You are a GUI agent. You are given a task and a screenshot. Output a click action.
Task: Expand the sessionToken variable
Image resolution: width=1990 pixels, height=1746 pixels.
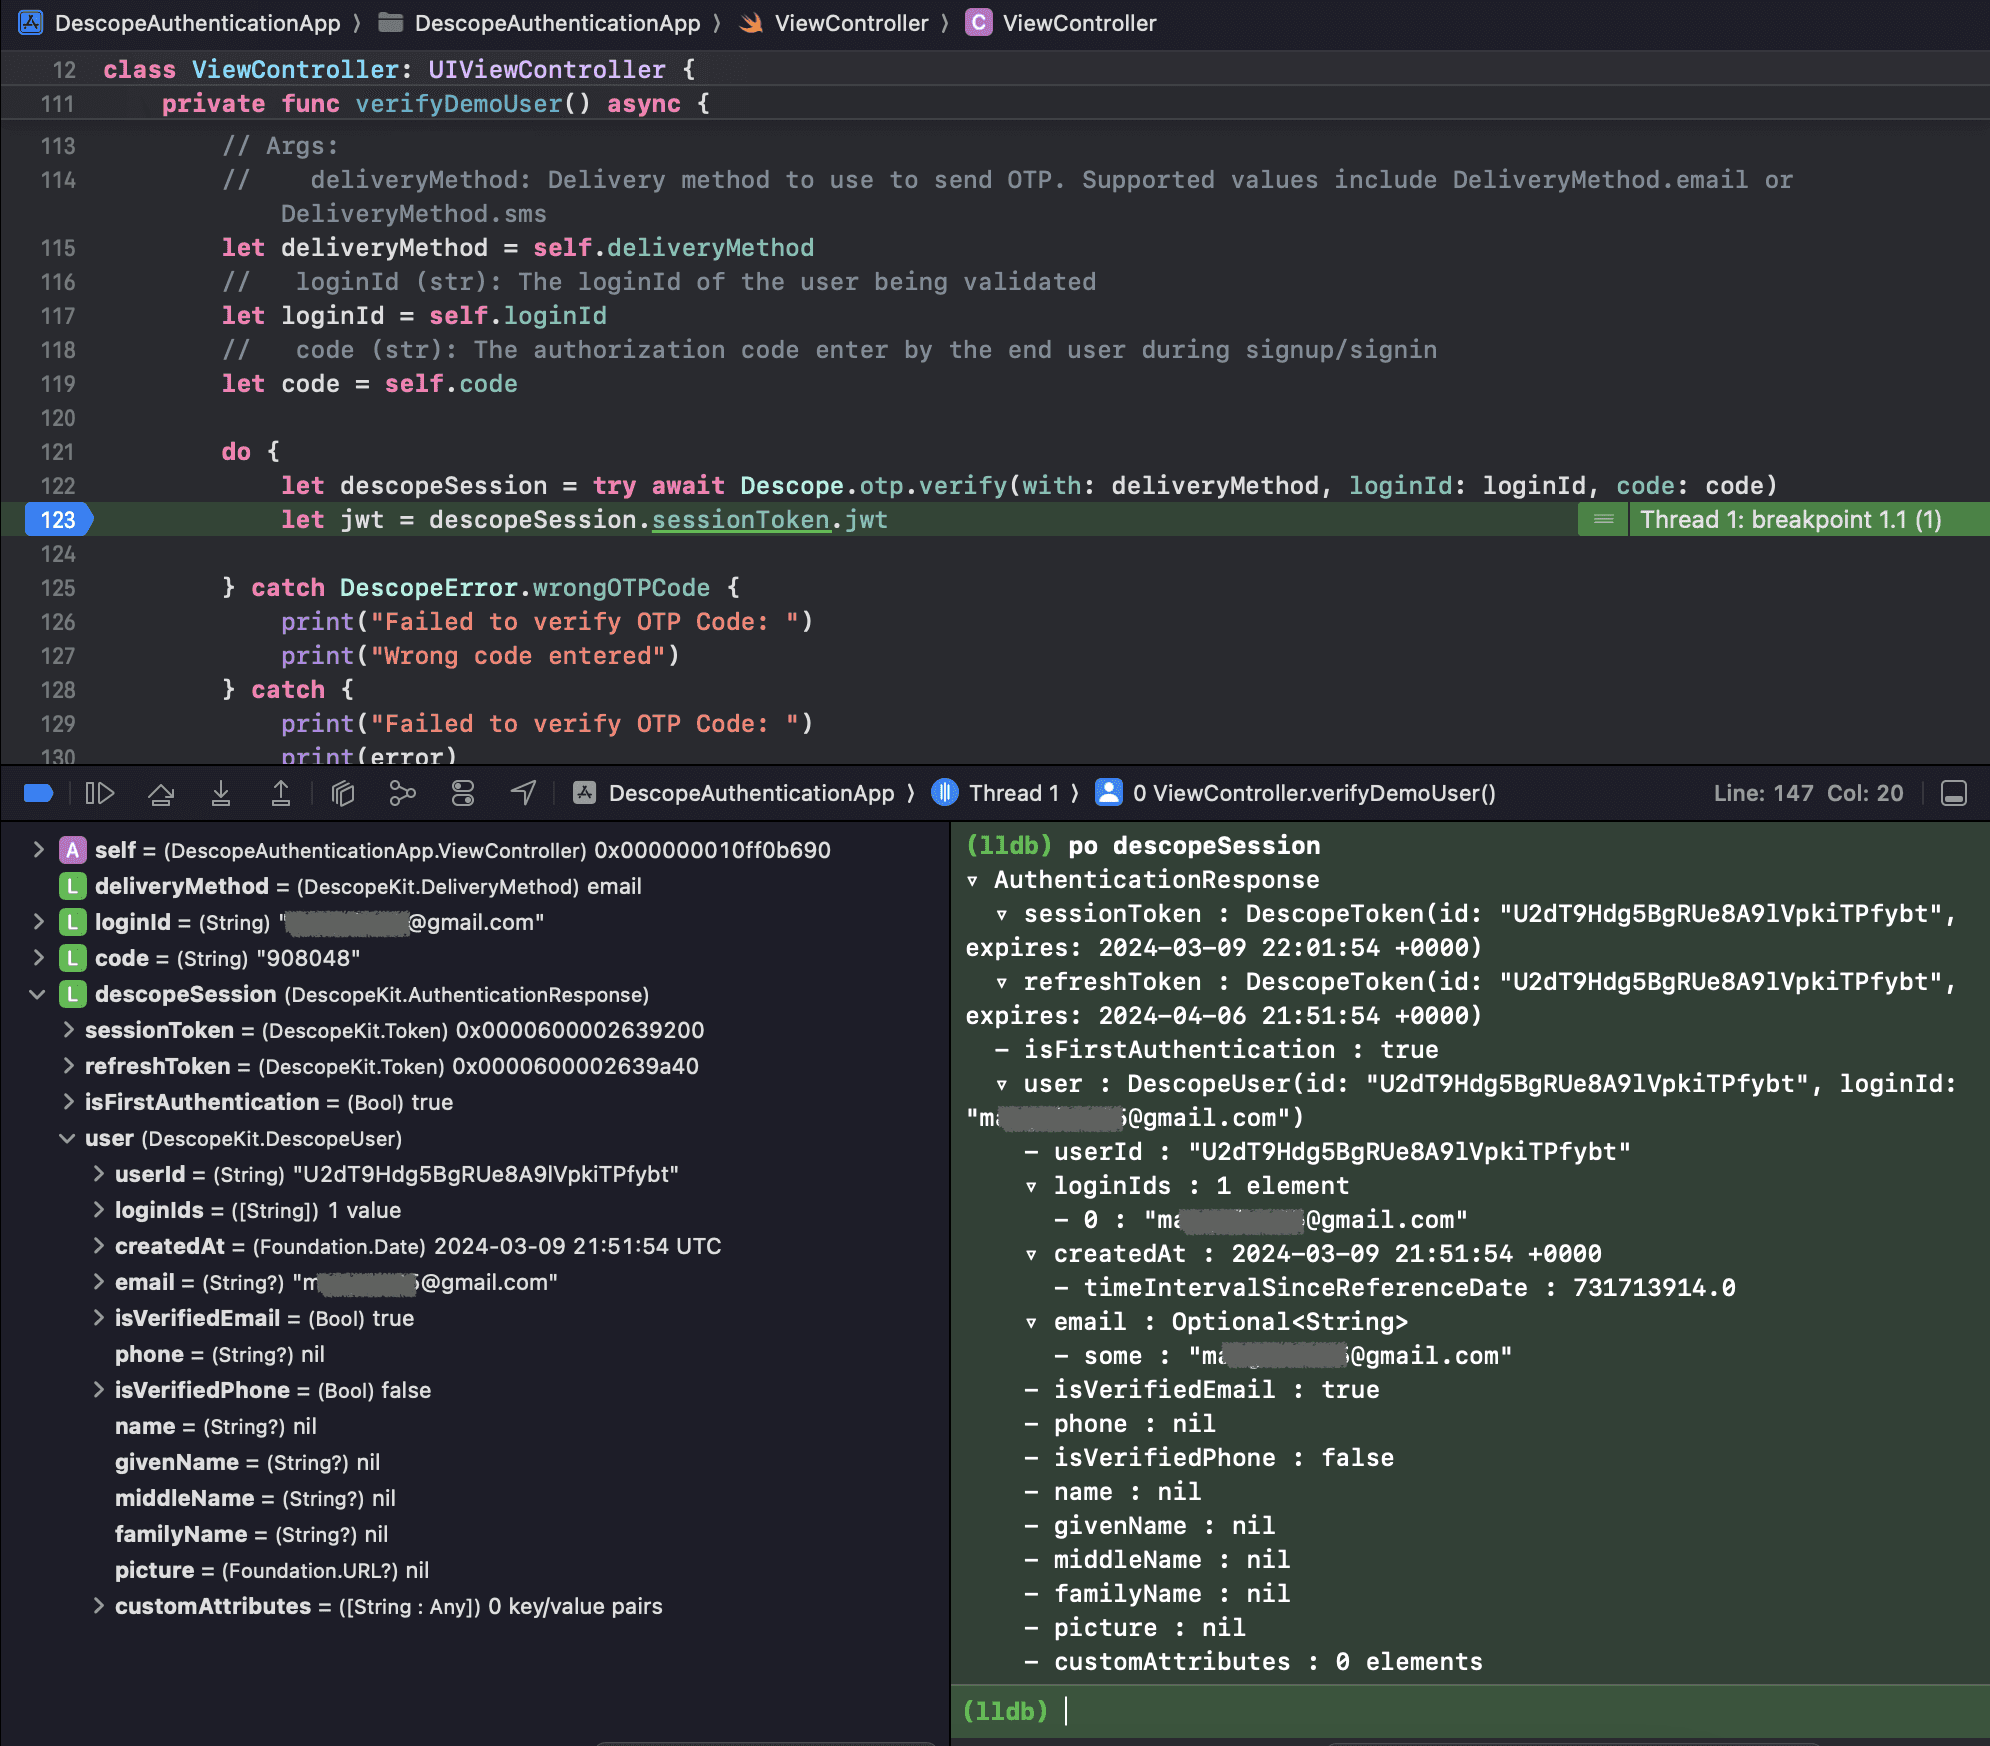click(68, 1030)
